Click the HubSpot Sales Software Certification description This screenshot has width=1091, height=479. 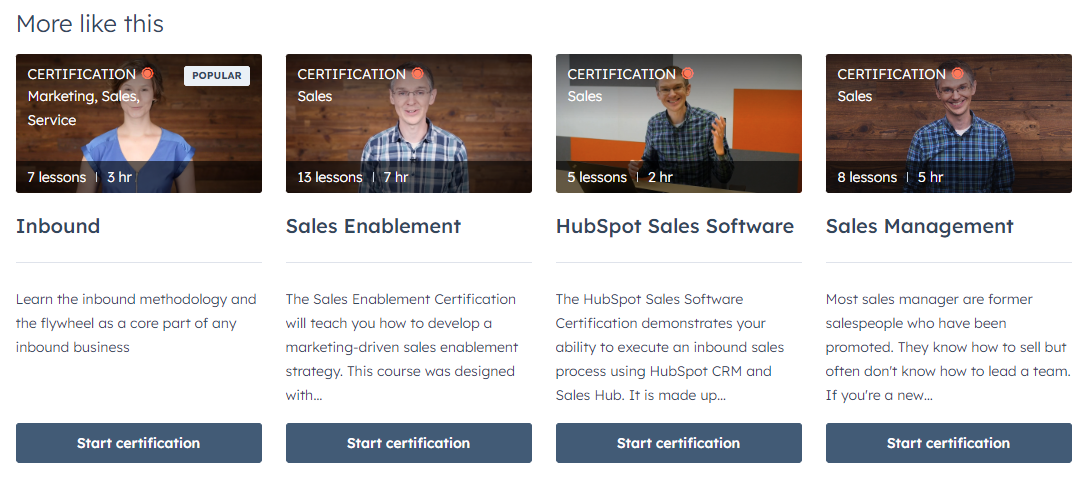pos(670,347)
